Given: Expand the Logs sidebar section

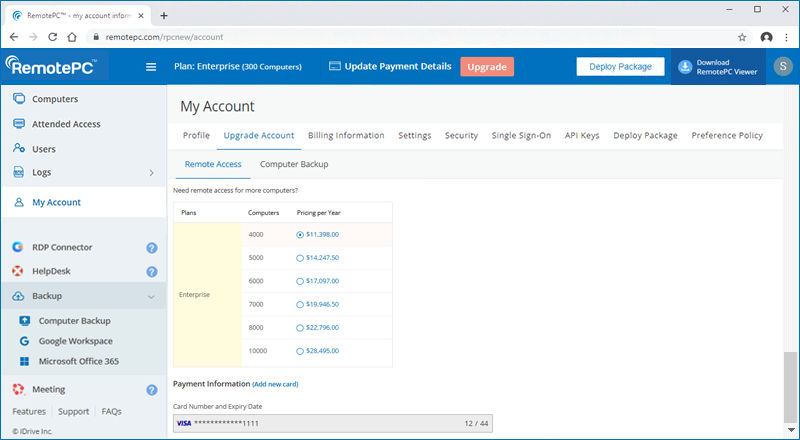Looking at the screenshot, I should [151, 173].
